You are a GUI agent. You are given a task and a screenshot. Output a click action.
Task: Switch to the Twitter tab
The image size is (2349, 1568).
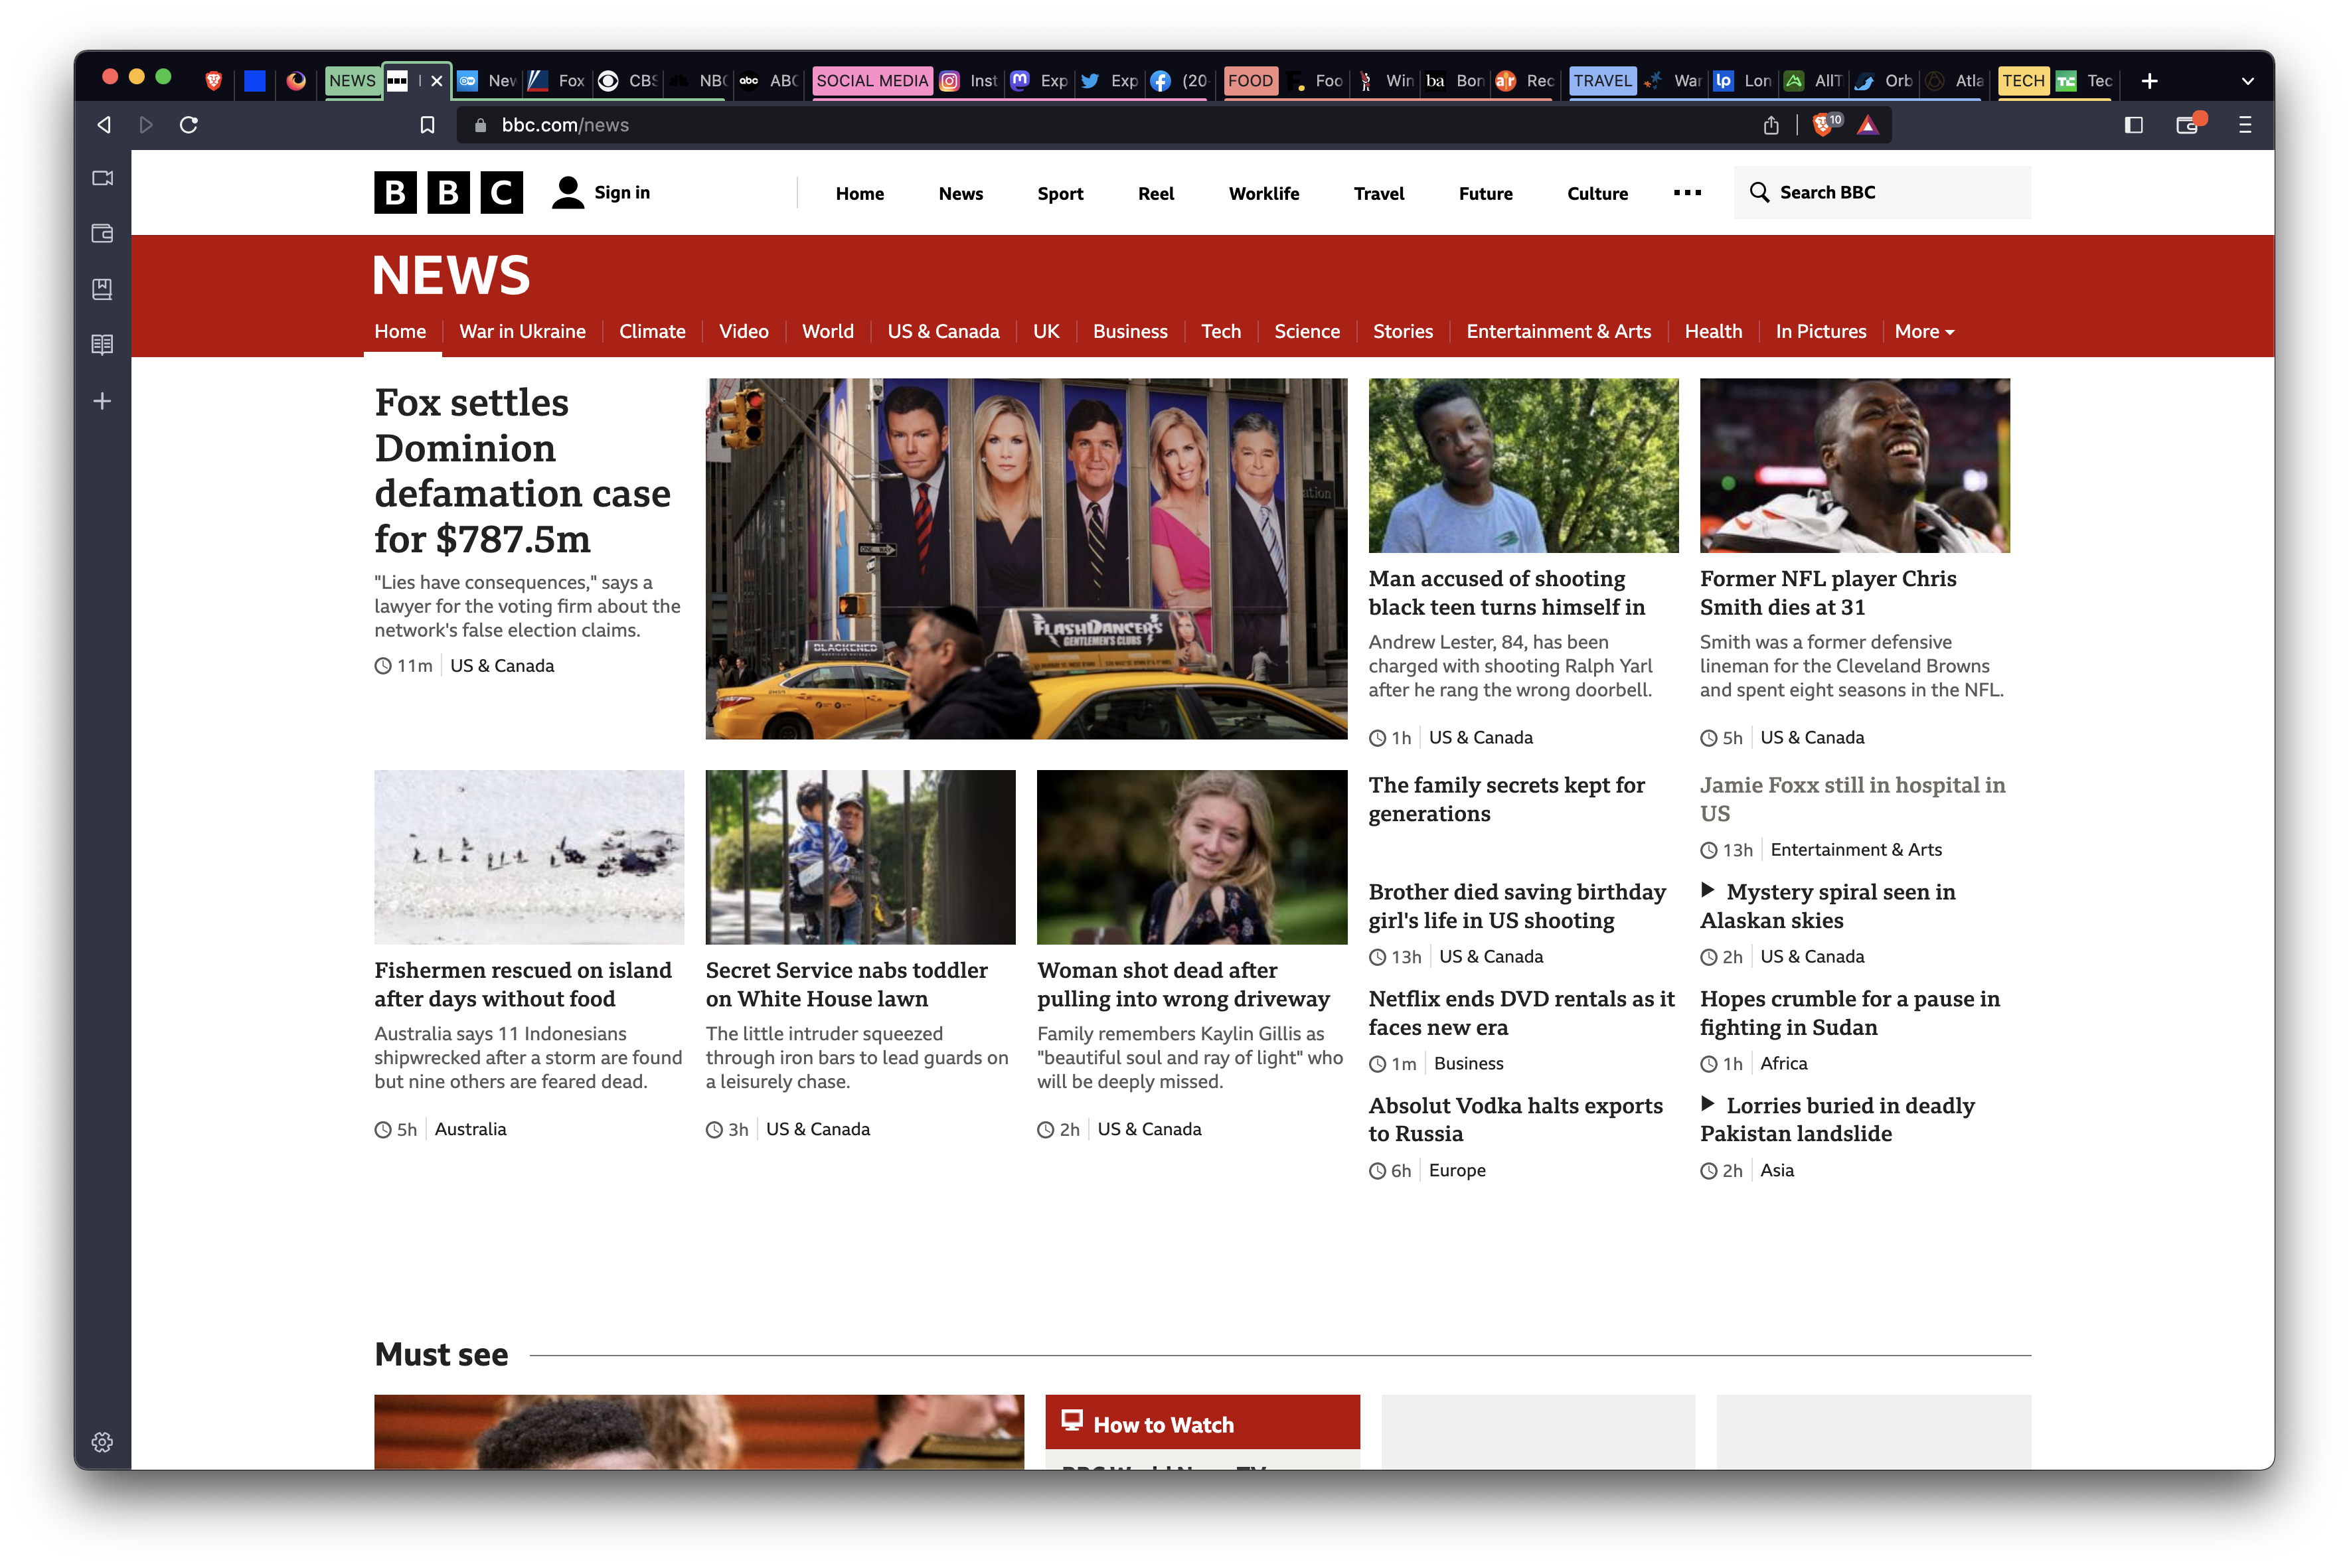click(1110, 81)
